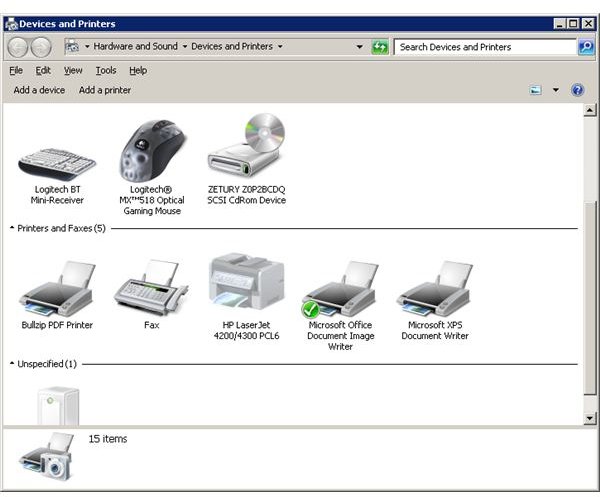Expand the dropdown arrow after Devices and Printers breadcrumb
Viewport: 600px width, 497px height.
(x=280, y=47)
